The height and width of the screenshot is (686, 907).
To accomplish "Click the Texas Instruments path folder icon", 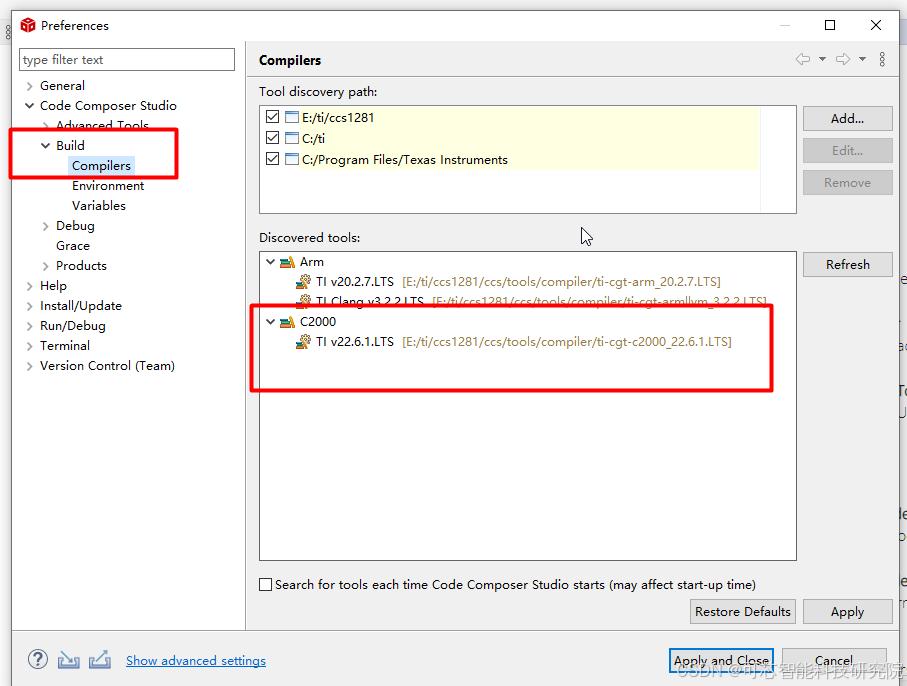I will (292, 159).
